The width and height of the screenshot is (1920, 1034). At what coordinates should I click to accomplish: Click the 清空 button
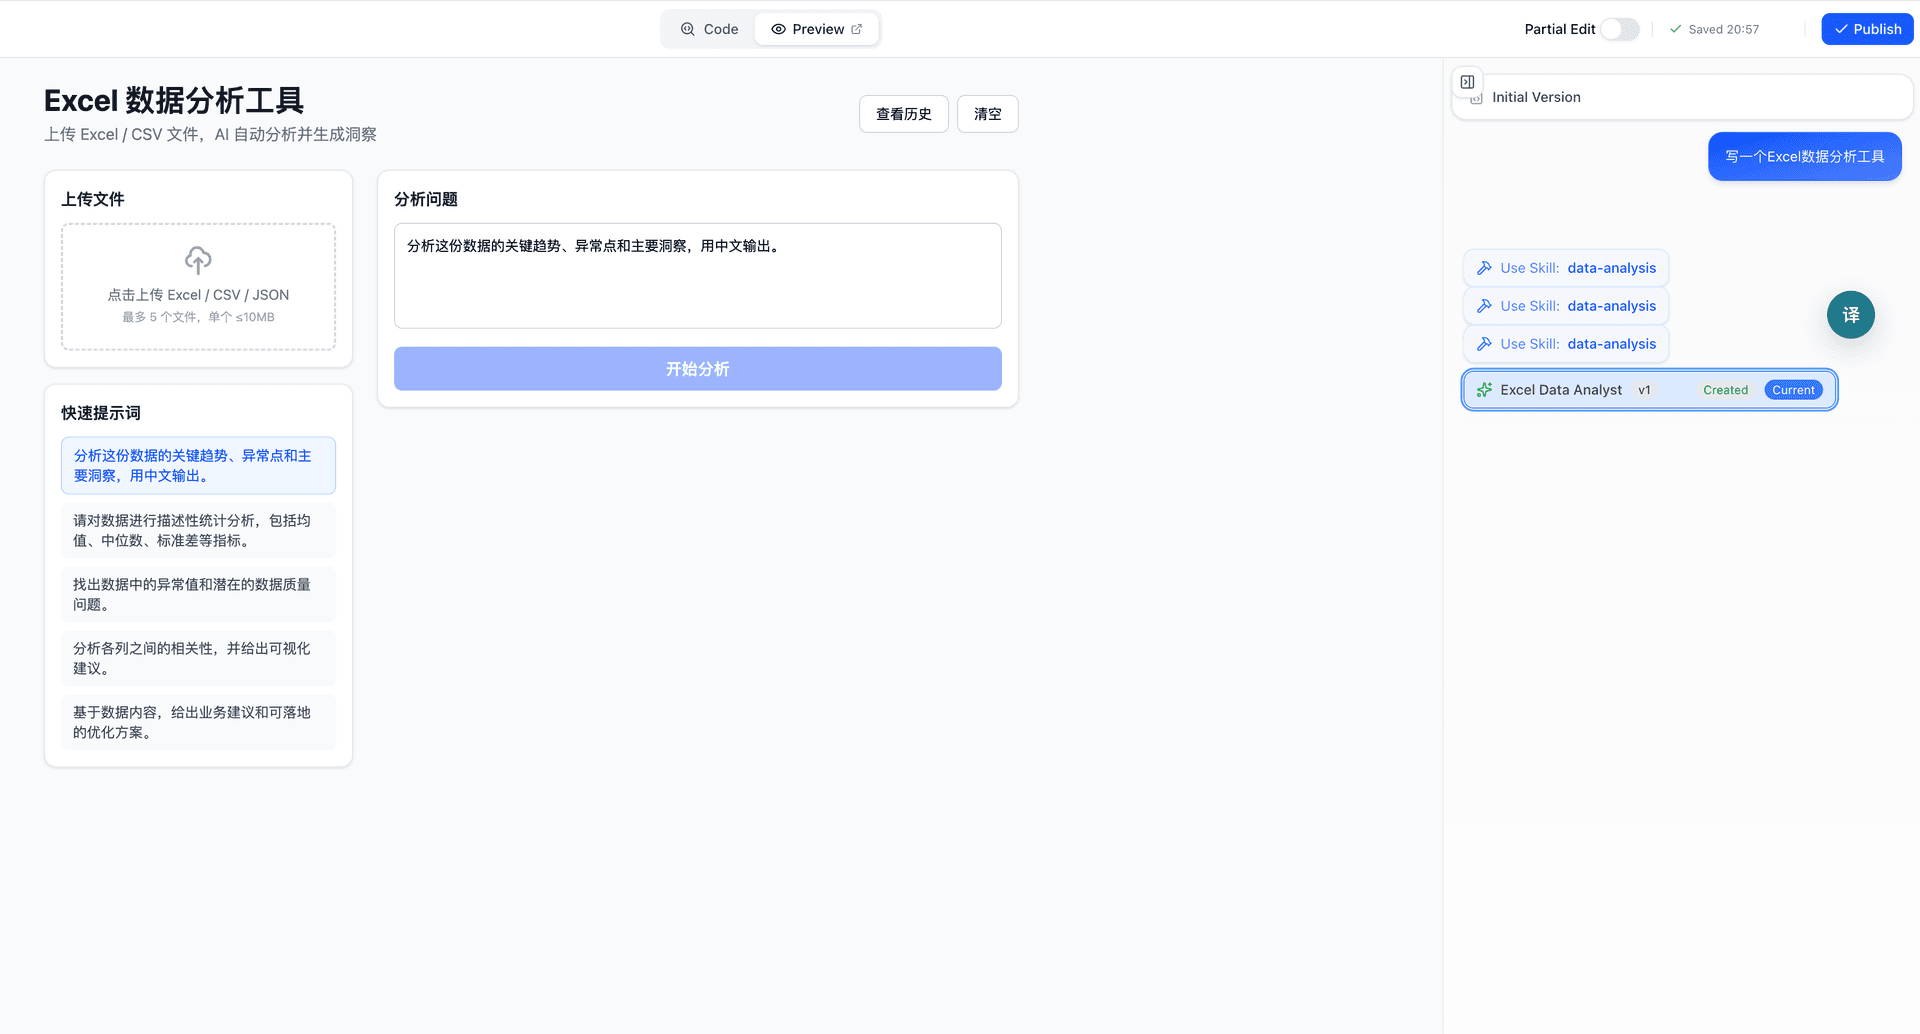point(987,114)
